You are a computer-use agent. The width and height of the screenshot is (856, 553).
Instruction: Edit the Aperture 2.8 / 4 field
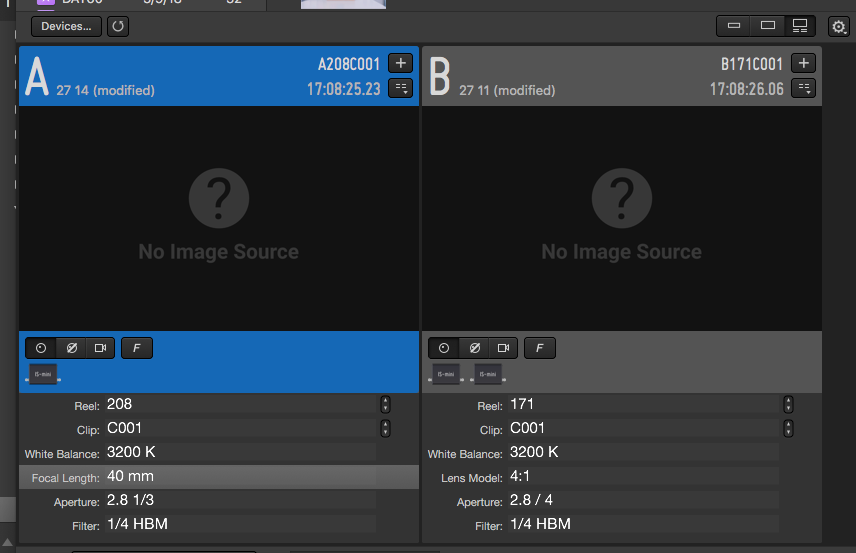tap(643, 501)
